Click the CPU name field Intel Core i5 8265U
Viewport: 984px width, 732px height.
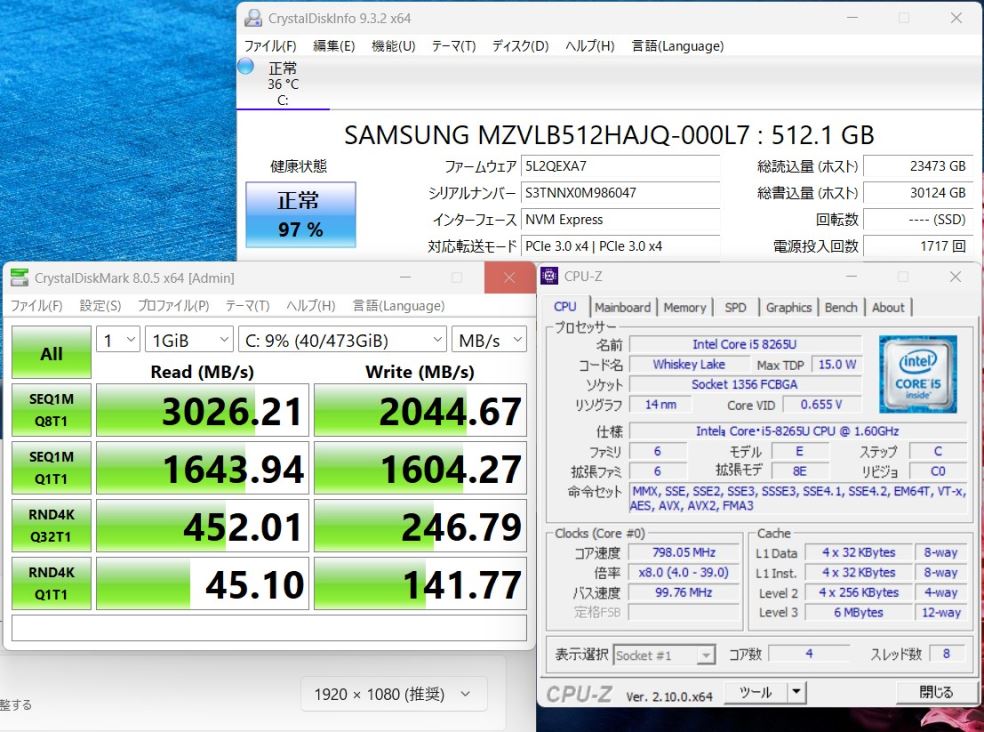coord(745,344)
